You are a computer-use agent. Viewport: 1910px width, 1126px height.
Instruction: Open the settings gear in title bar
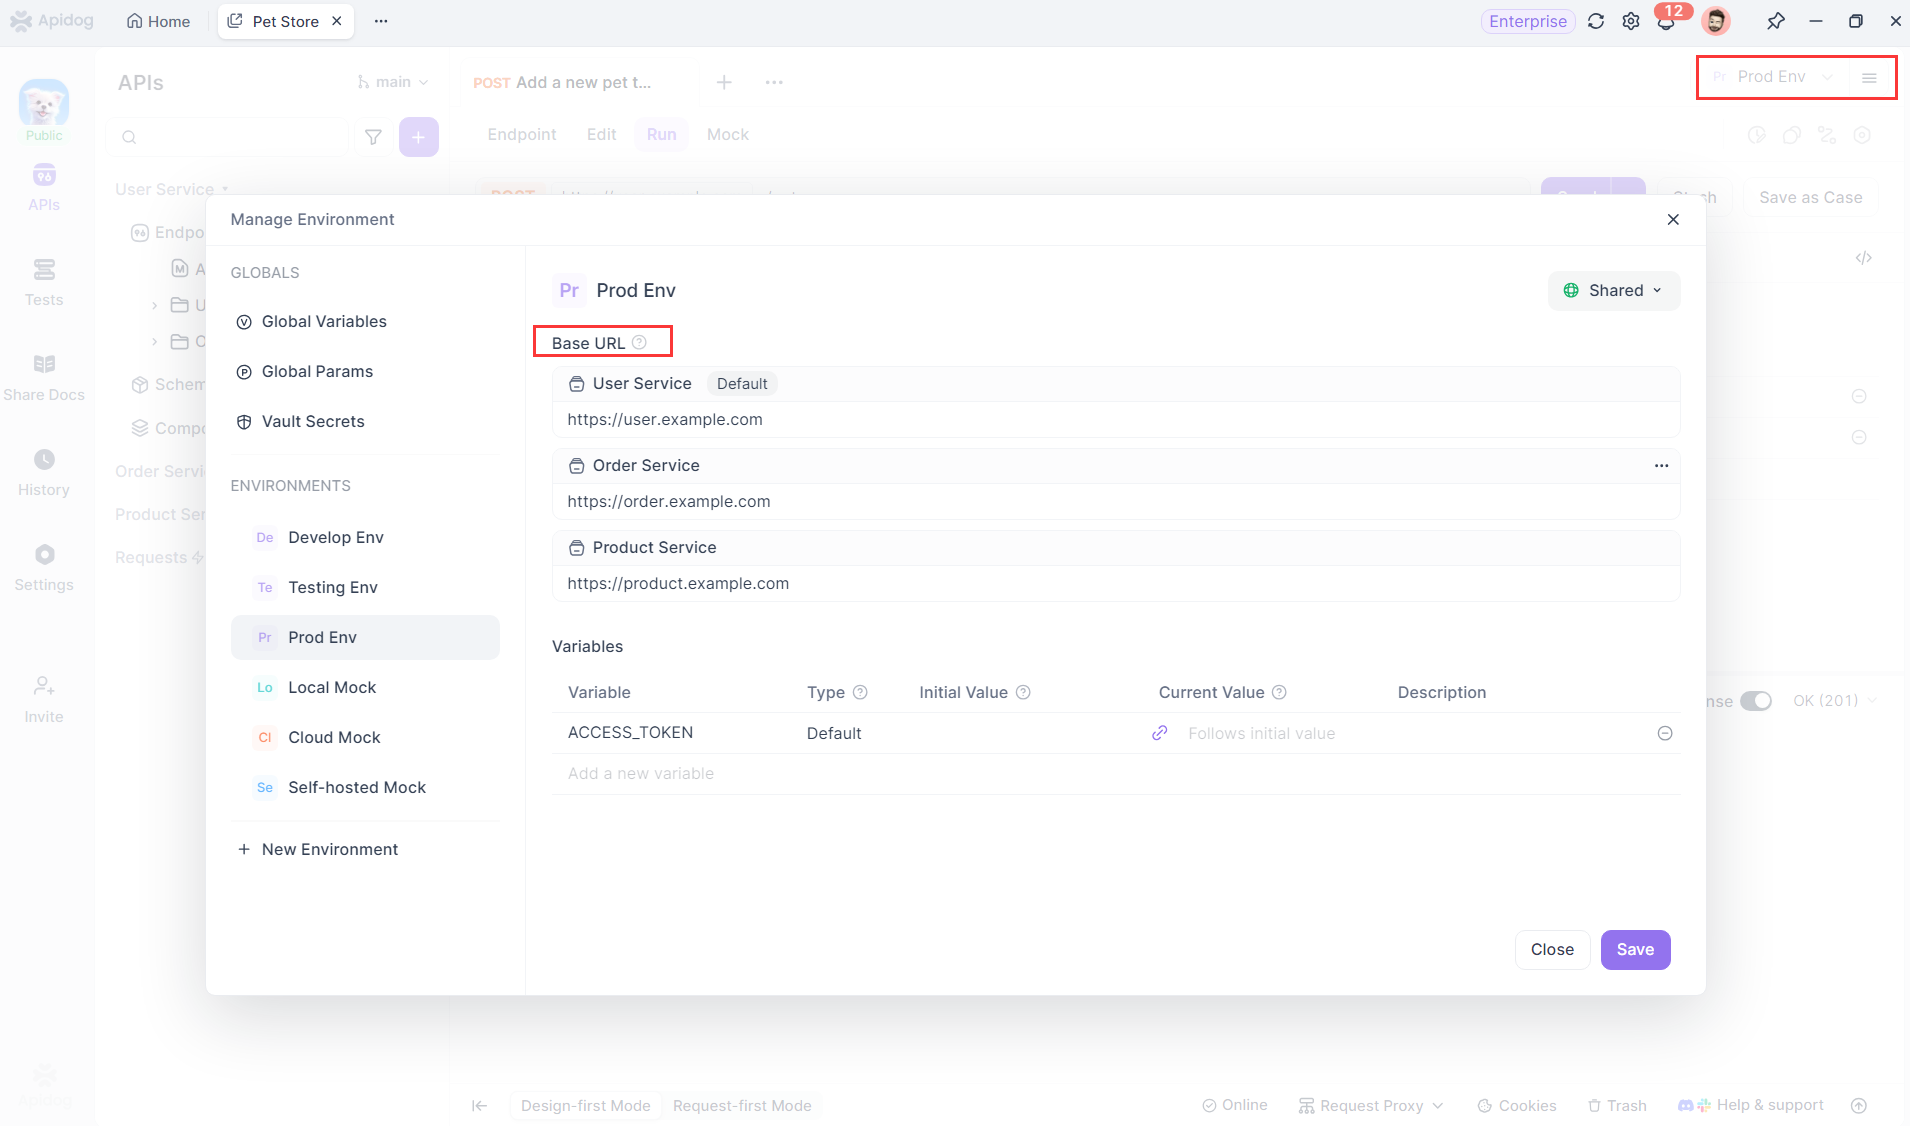point(1631,21)
